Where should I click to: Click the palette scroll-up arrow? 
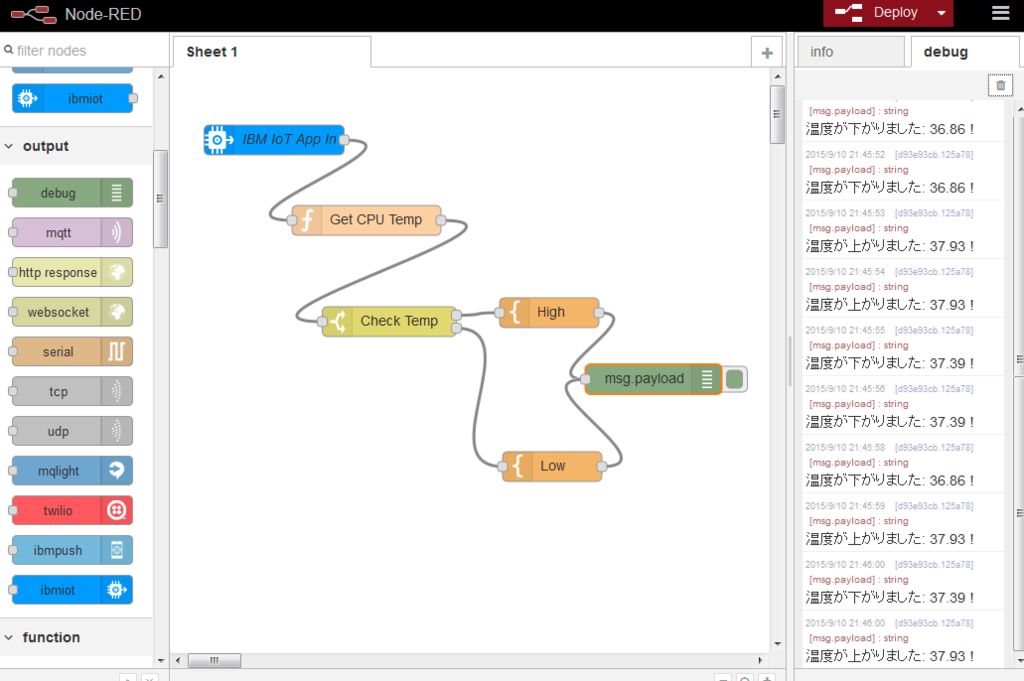pyautogui.click(x=161, y=76)
